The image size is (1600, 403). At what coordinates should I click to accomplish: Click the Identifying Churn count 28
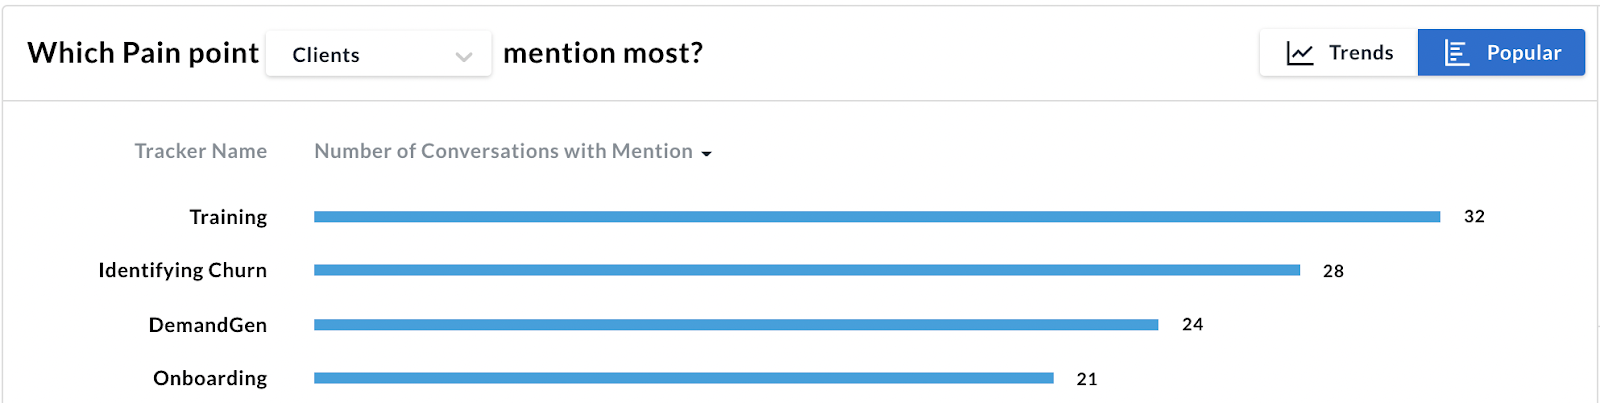(1333, 271)
